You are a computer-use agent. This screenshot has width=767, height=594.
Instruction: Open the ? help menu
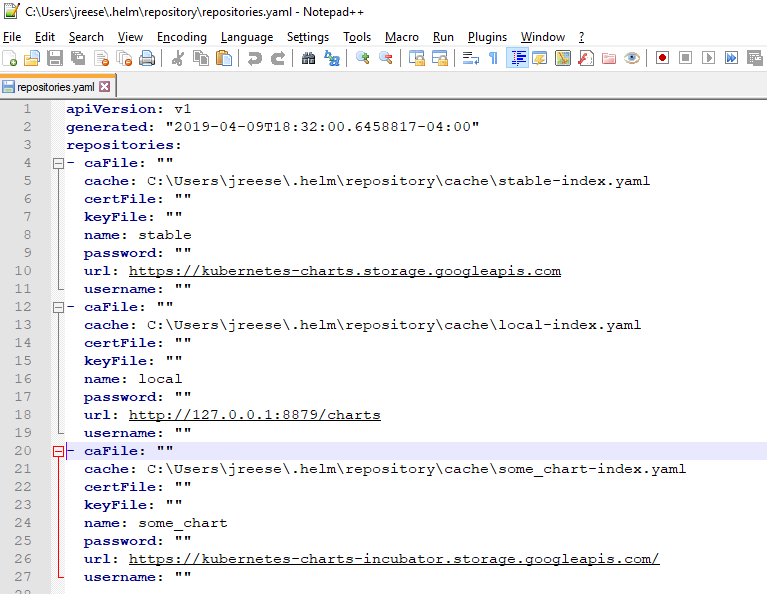(581, 37)
